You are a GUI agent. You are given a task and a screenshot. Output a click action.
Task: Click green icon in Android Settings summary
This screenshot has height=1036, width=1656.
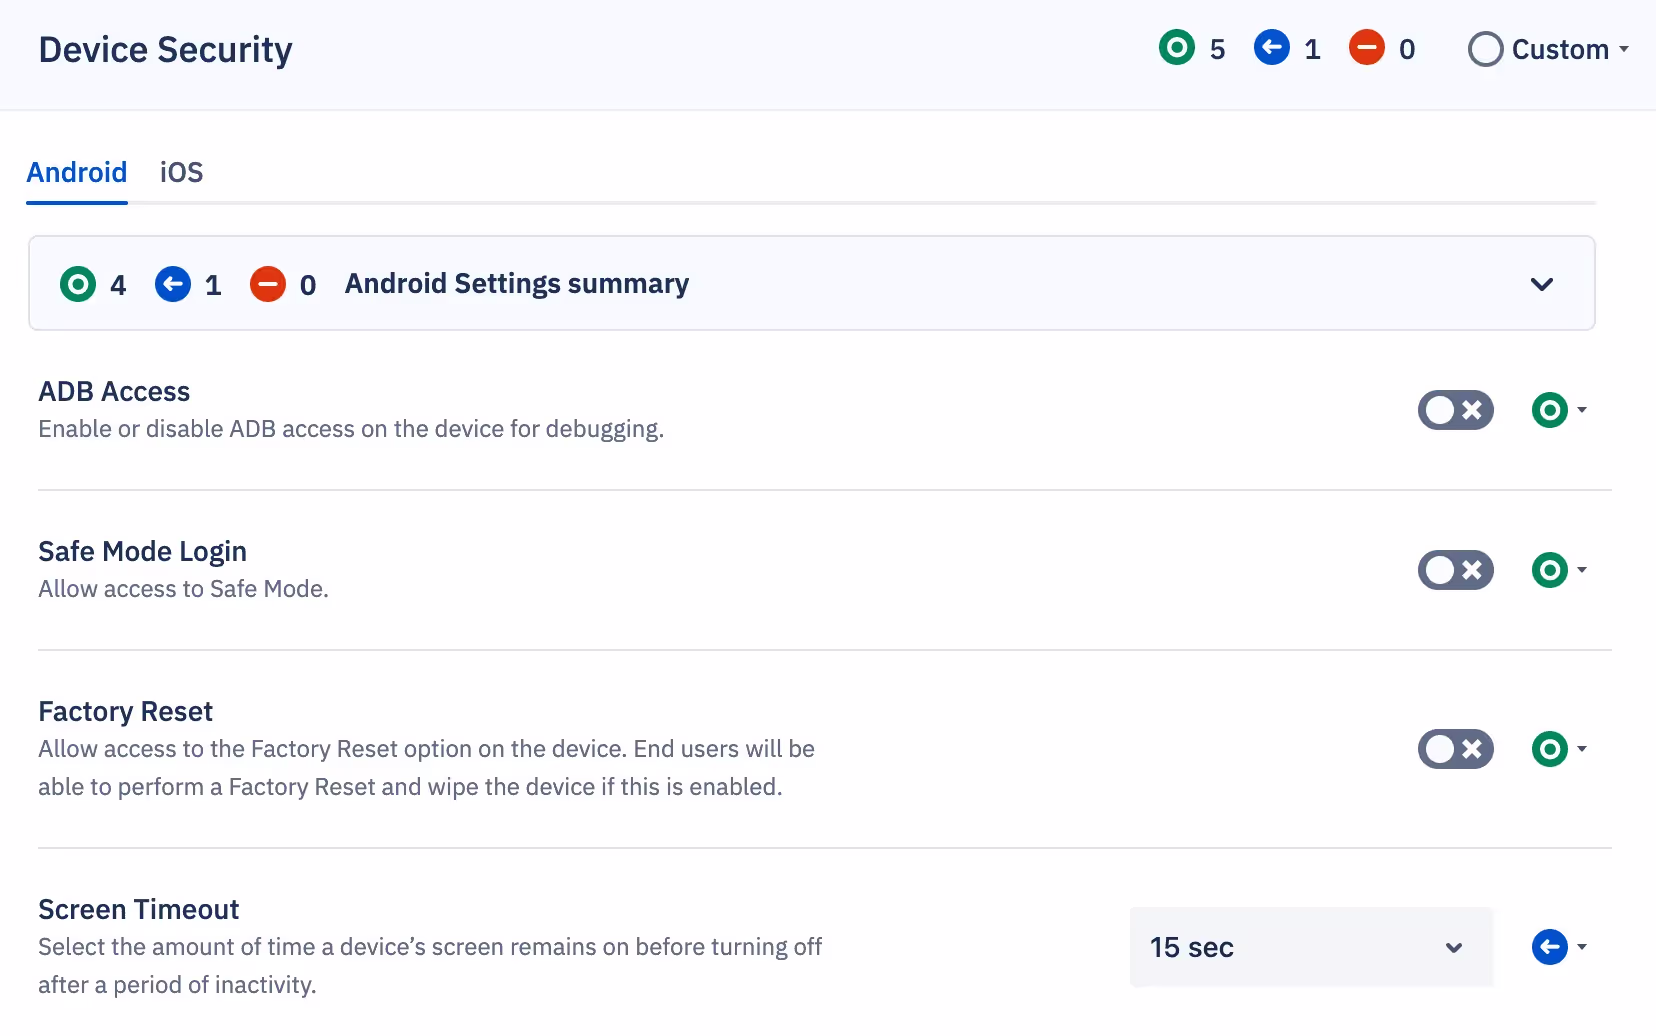coord(78,284)
